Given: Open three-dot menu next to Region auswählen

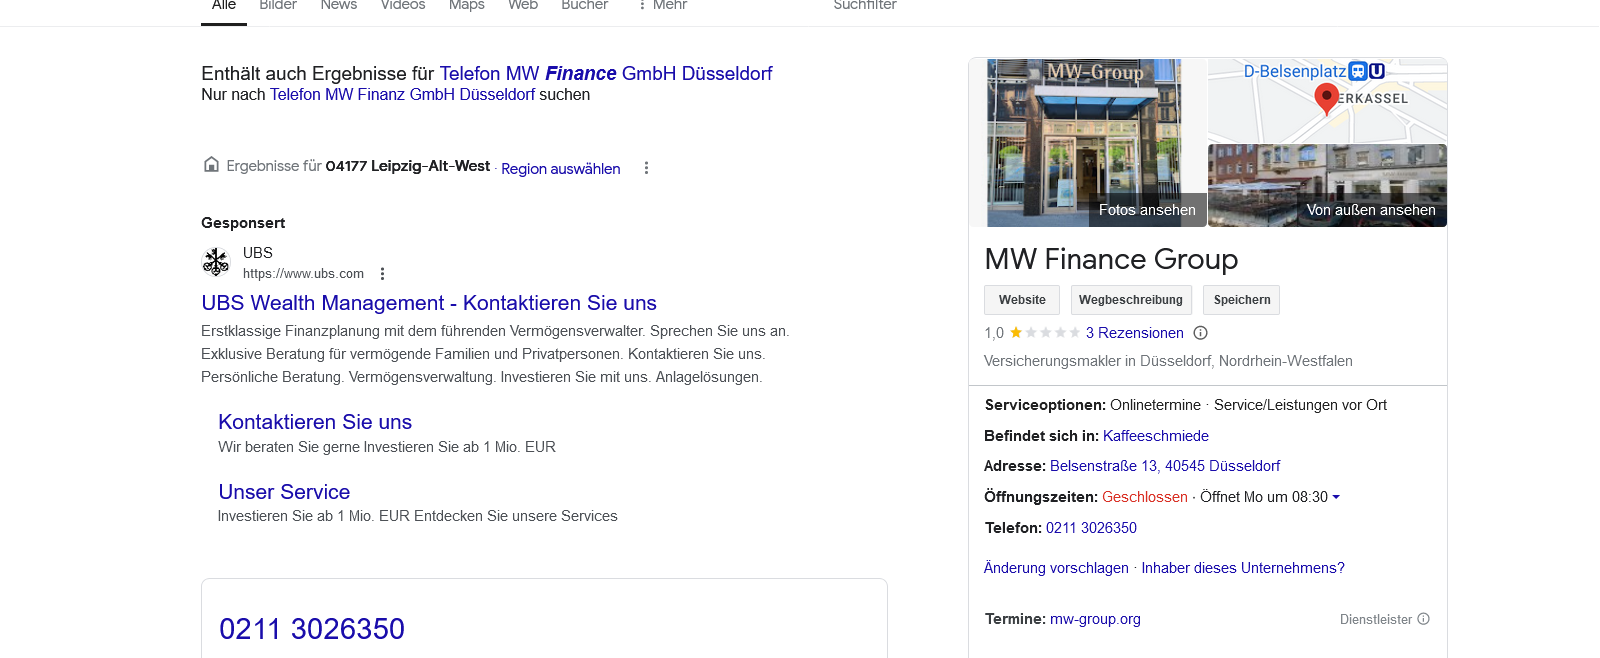Looking at the screenshot, I should click(646, 168).
